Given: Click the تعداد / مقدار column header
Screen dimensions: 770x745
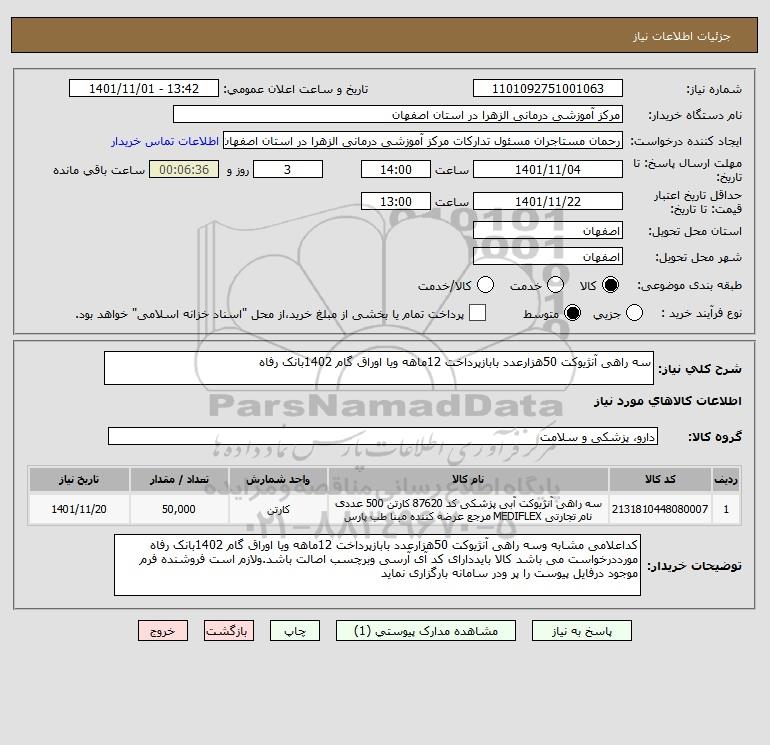Looking at the screenshot, I should tap(179, 479).
